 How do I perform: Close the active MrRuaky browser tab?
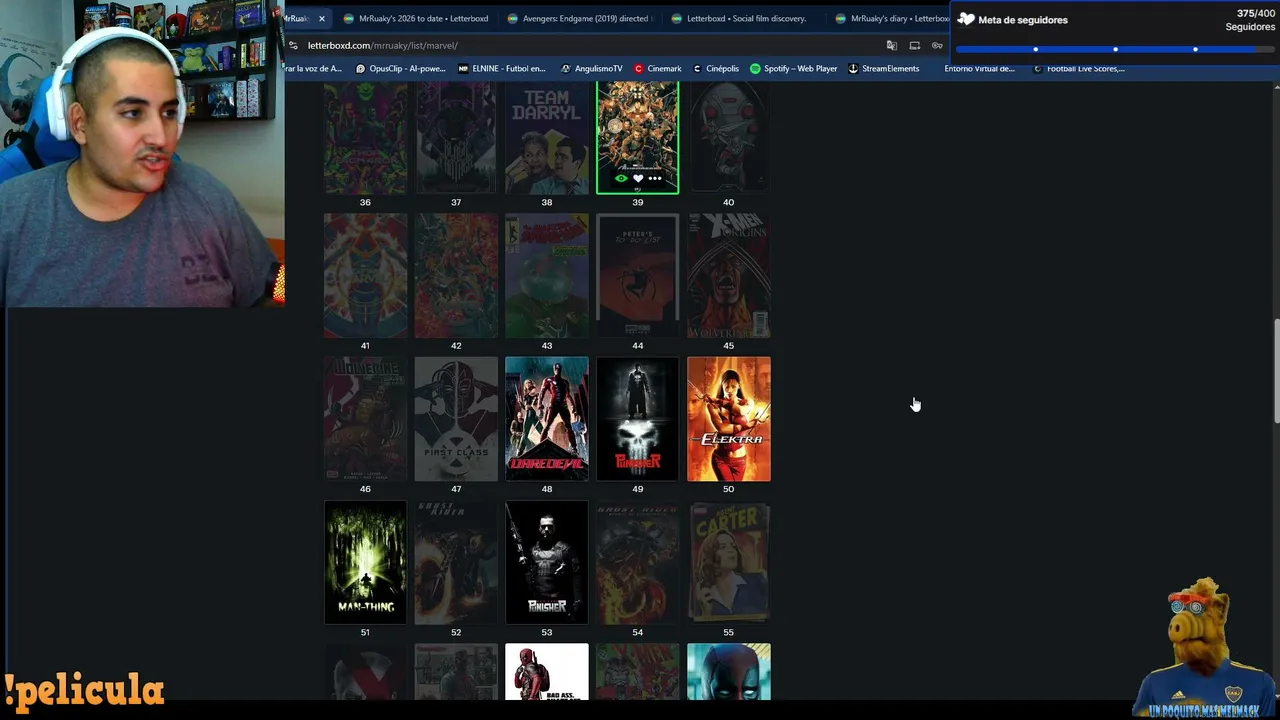(321, 19)
